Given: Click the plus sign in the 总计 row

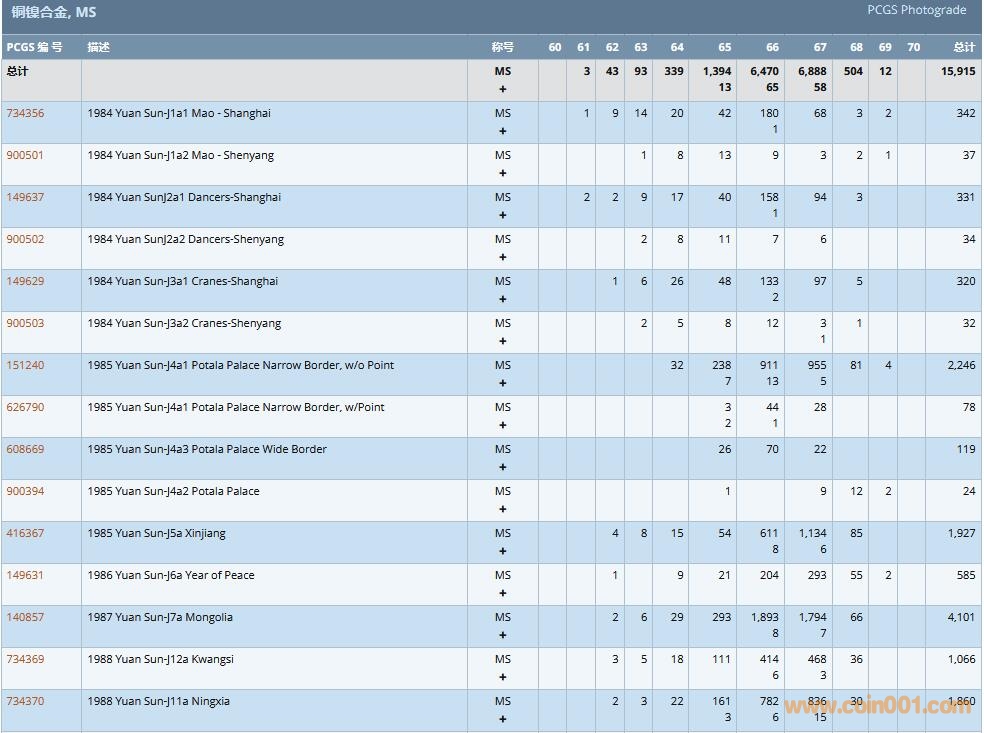Looking at the screenshot, I should pos(502,89).
